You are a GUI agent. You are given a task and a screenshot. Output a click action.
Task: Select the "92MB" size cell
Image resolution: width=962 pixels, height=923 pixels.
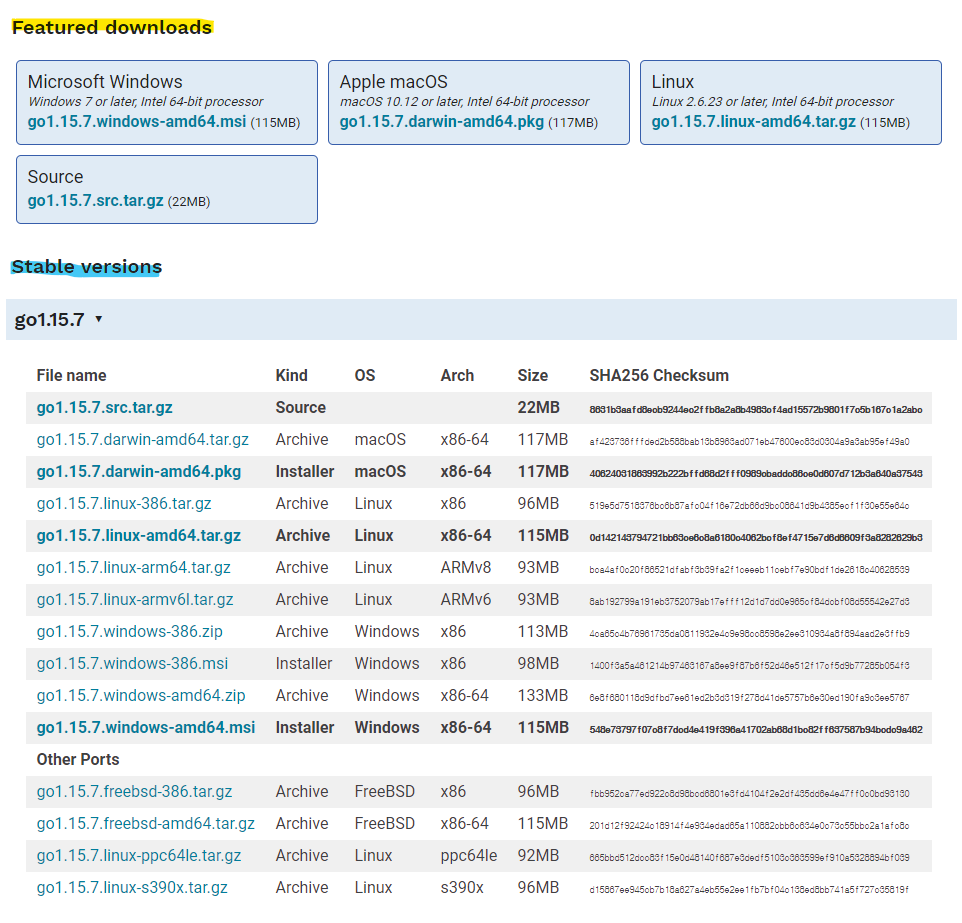click(538, 855)
